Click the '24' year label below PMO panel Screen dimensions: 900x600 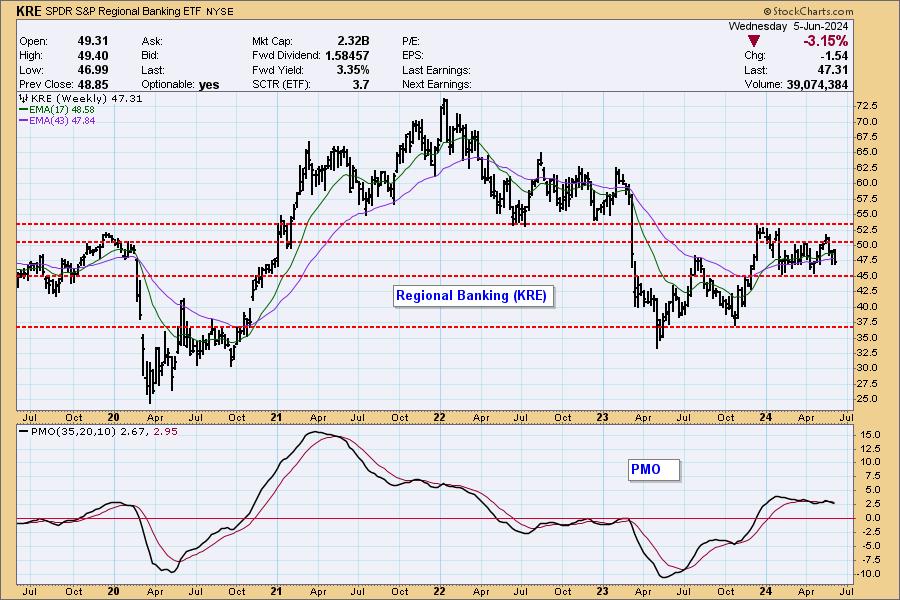pyautogui.click(x=766, y=591)
